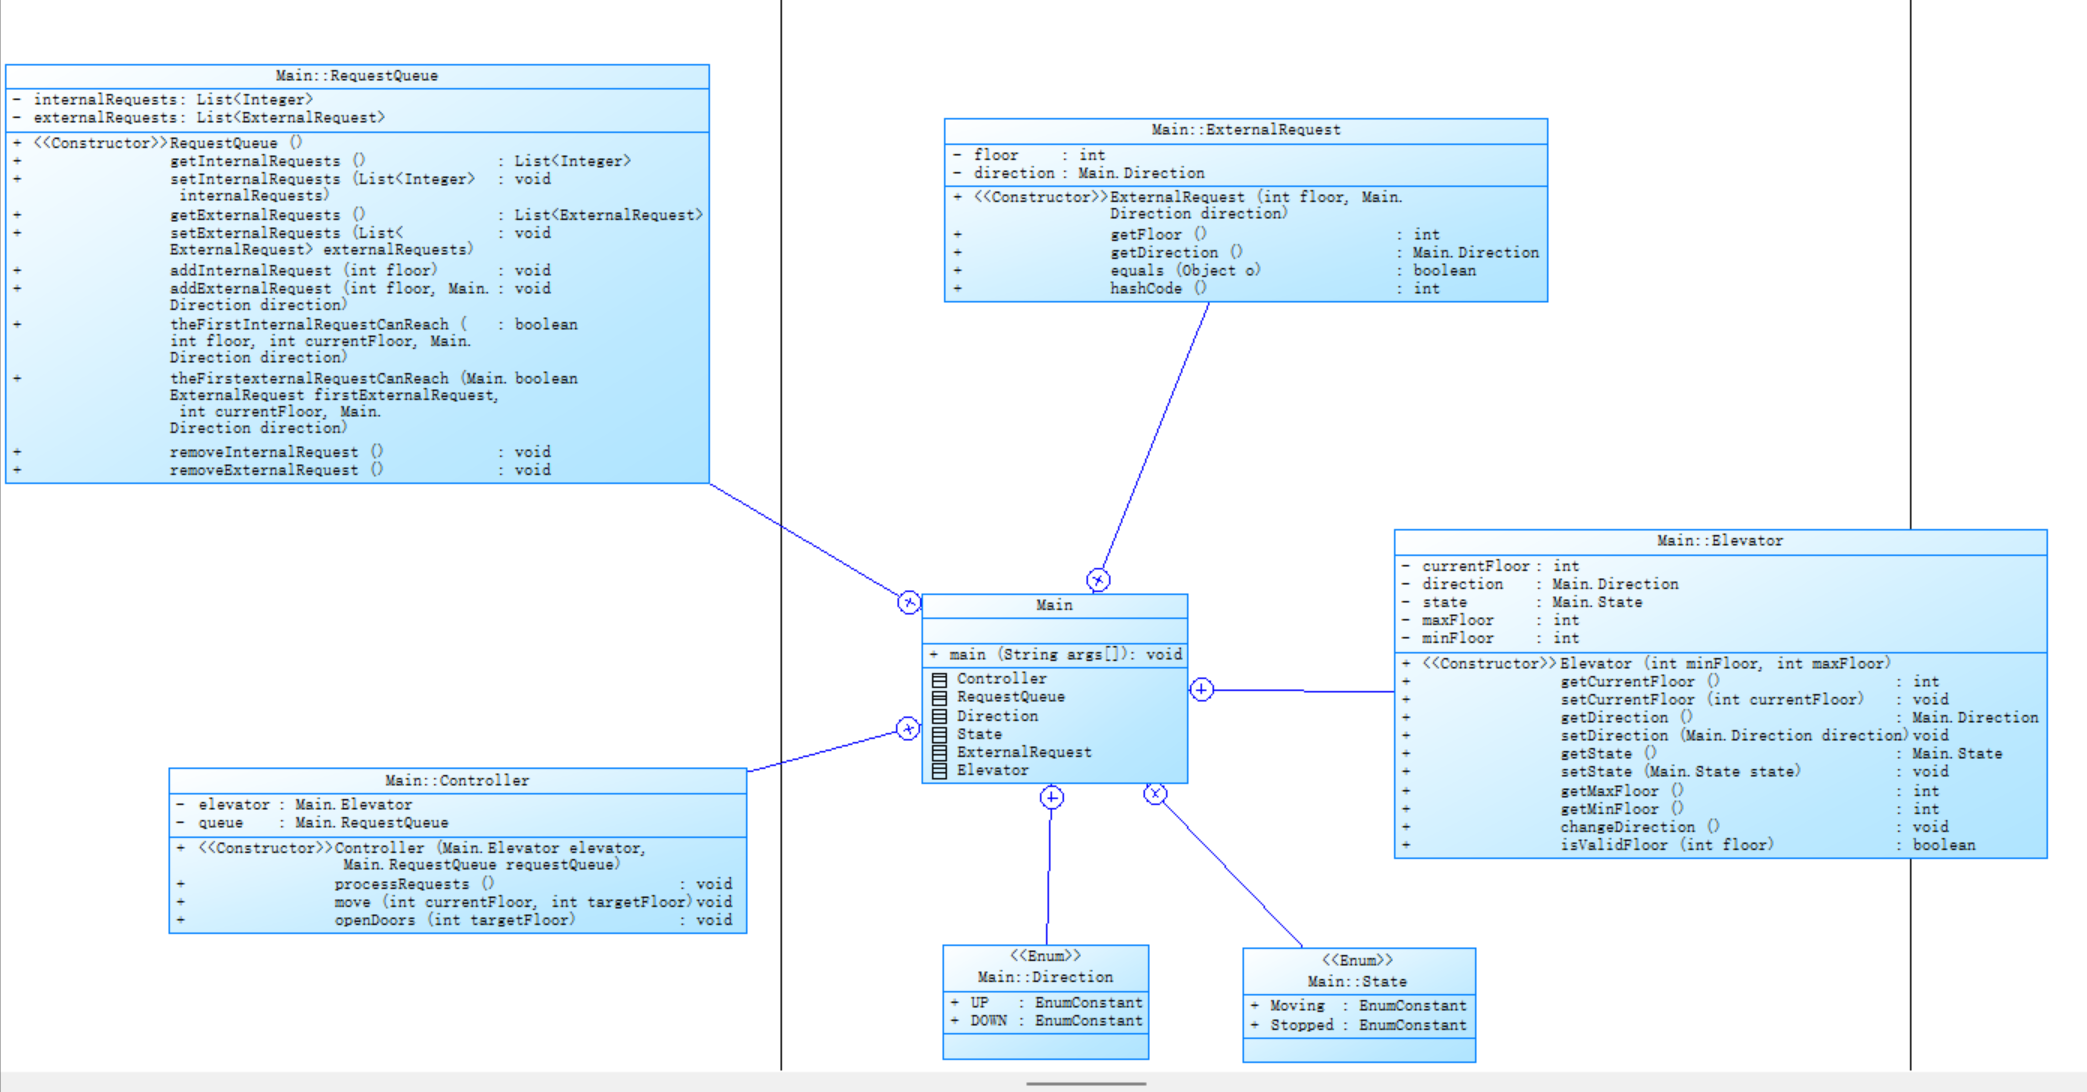Select the Main::RequestQueue class title
Screen dimensions: 2087x1092
coord(357,76)
